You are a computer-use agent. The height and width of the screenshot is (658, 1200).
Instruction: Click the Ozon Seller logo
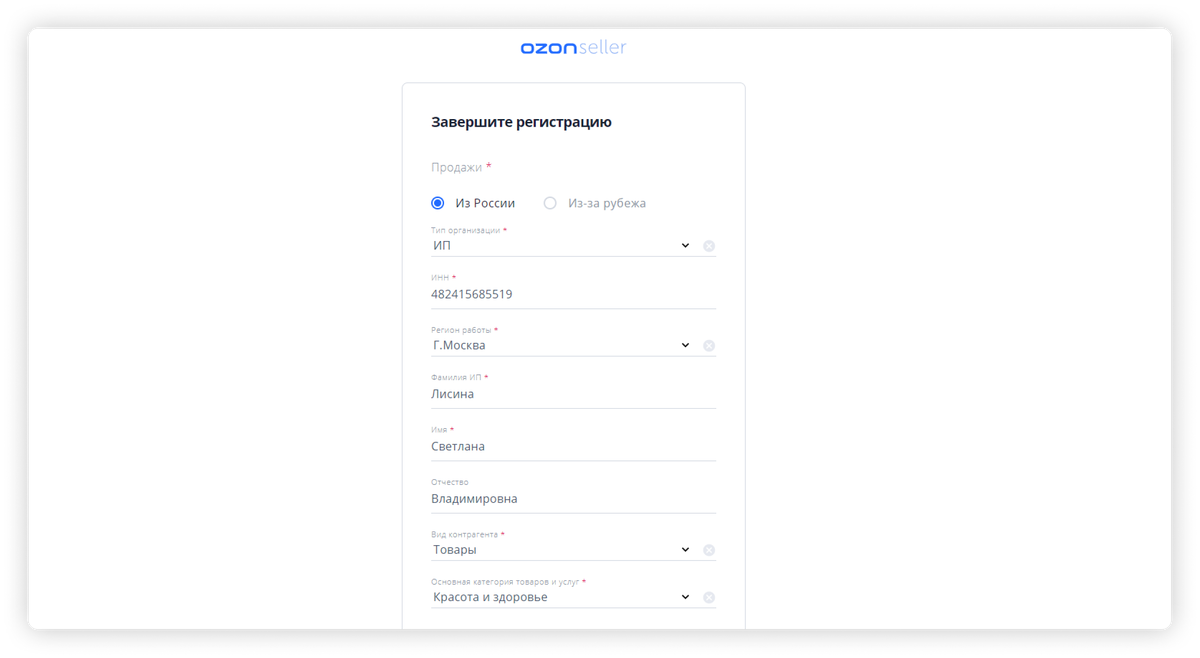coord(573,48)
